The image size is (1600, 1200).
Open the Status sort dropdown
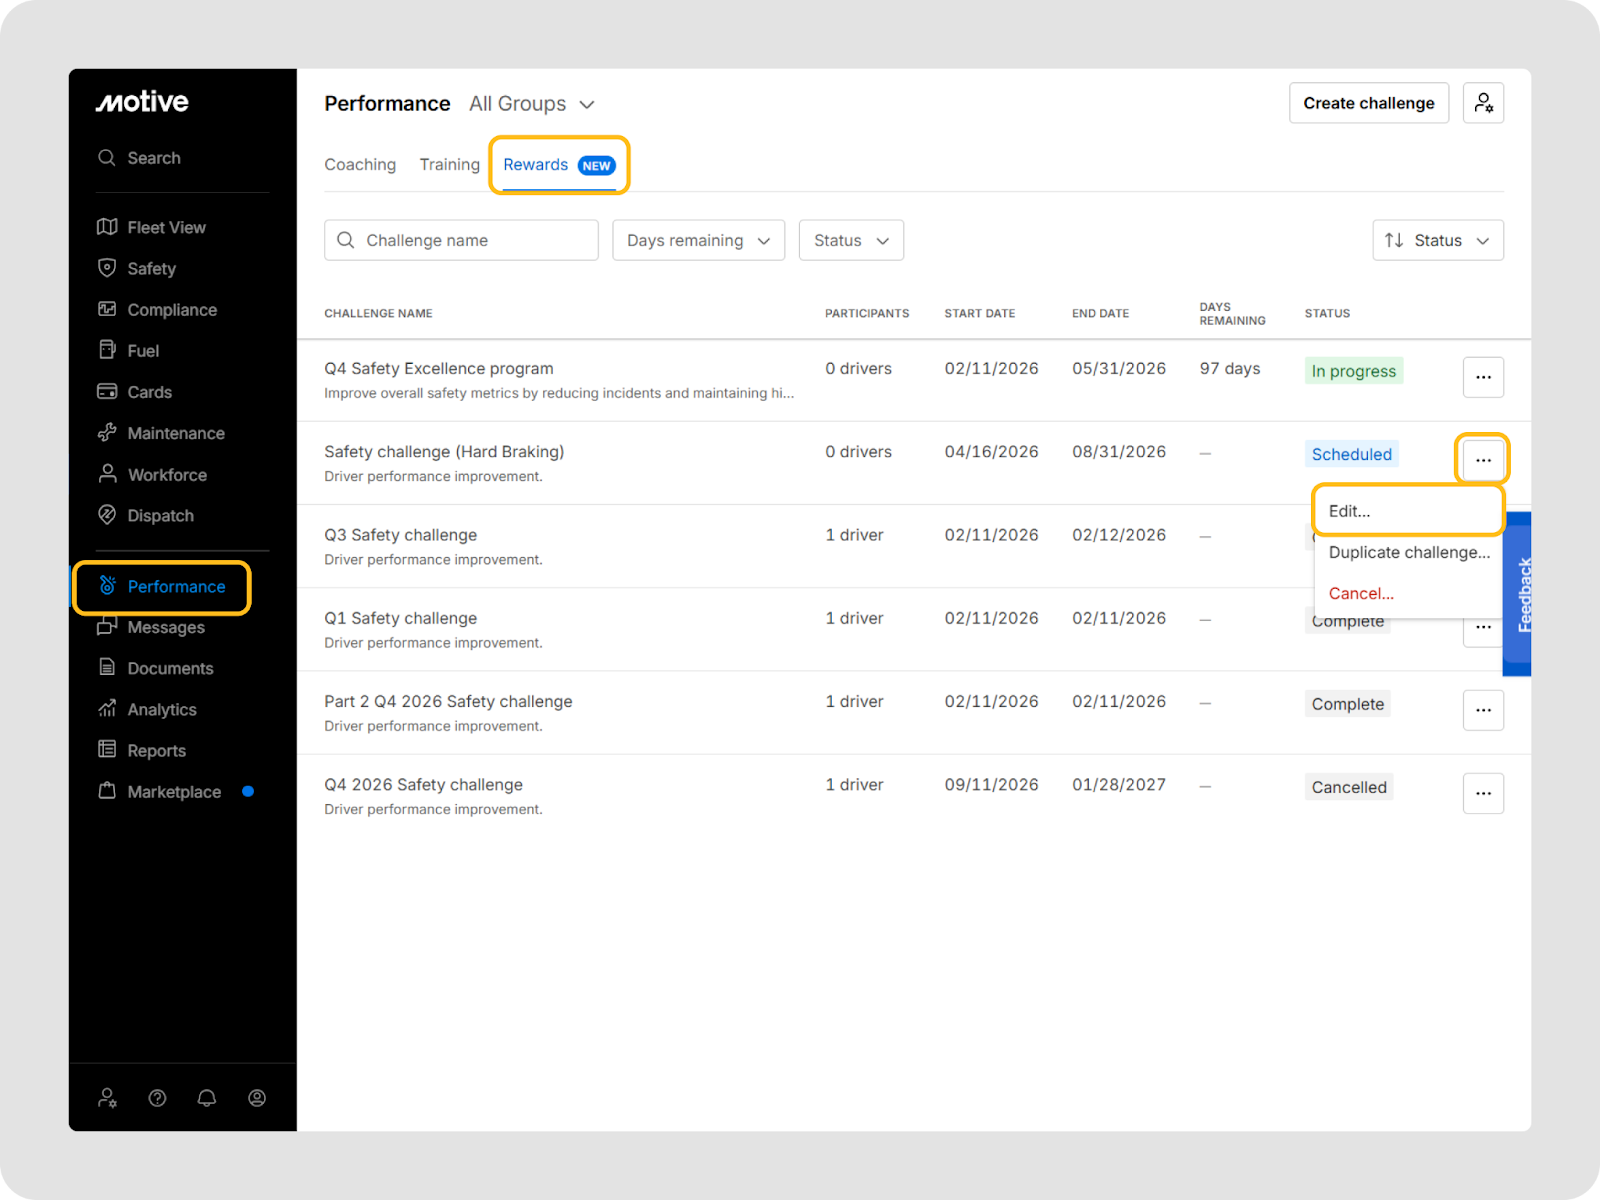[1437, 240]
